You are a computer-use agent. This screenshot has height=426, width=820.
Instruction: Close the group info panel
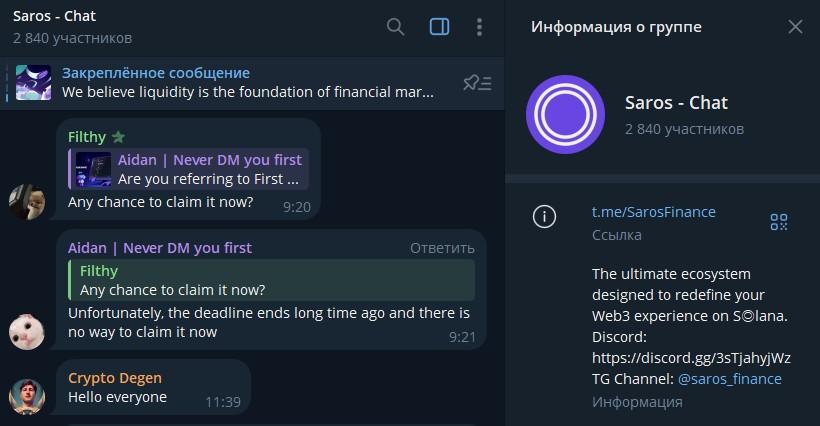coord(795,27)
